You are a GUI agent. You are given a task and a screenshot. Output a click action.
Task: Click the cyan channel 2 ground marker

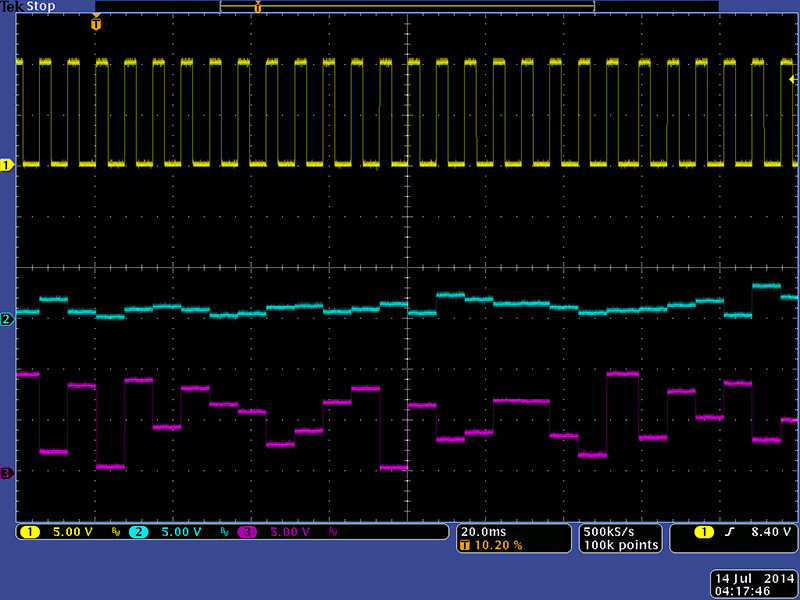click(x=7, y=320)
